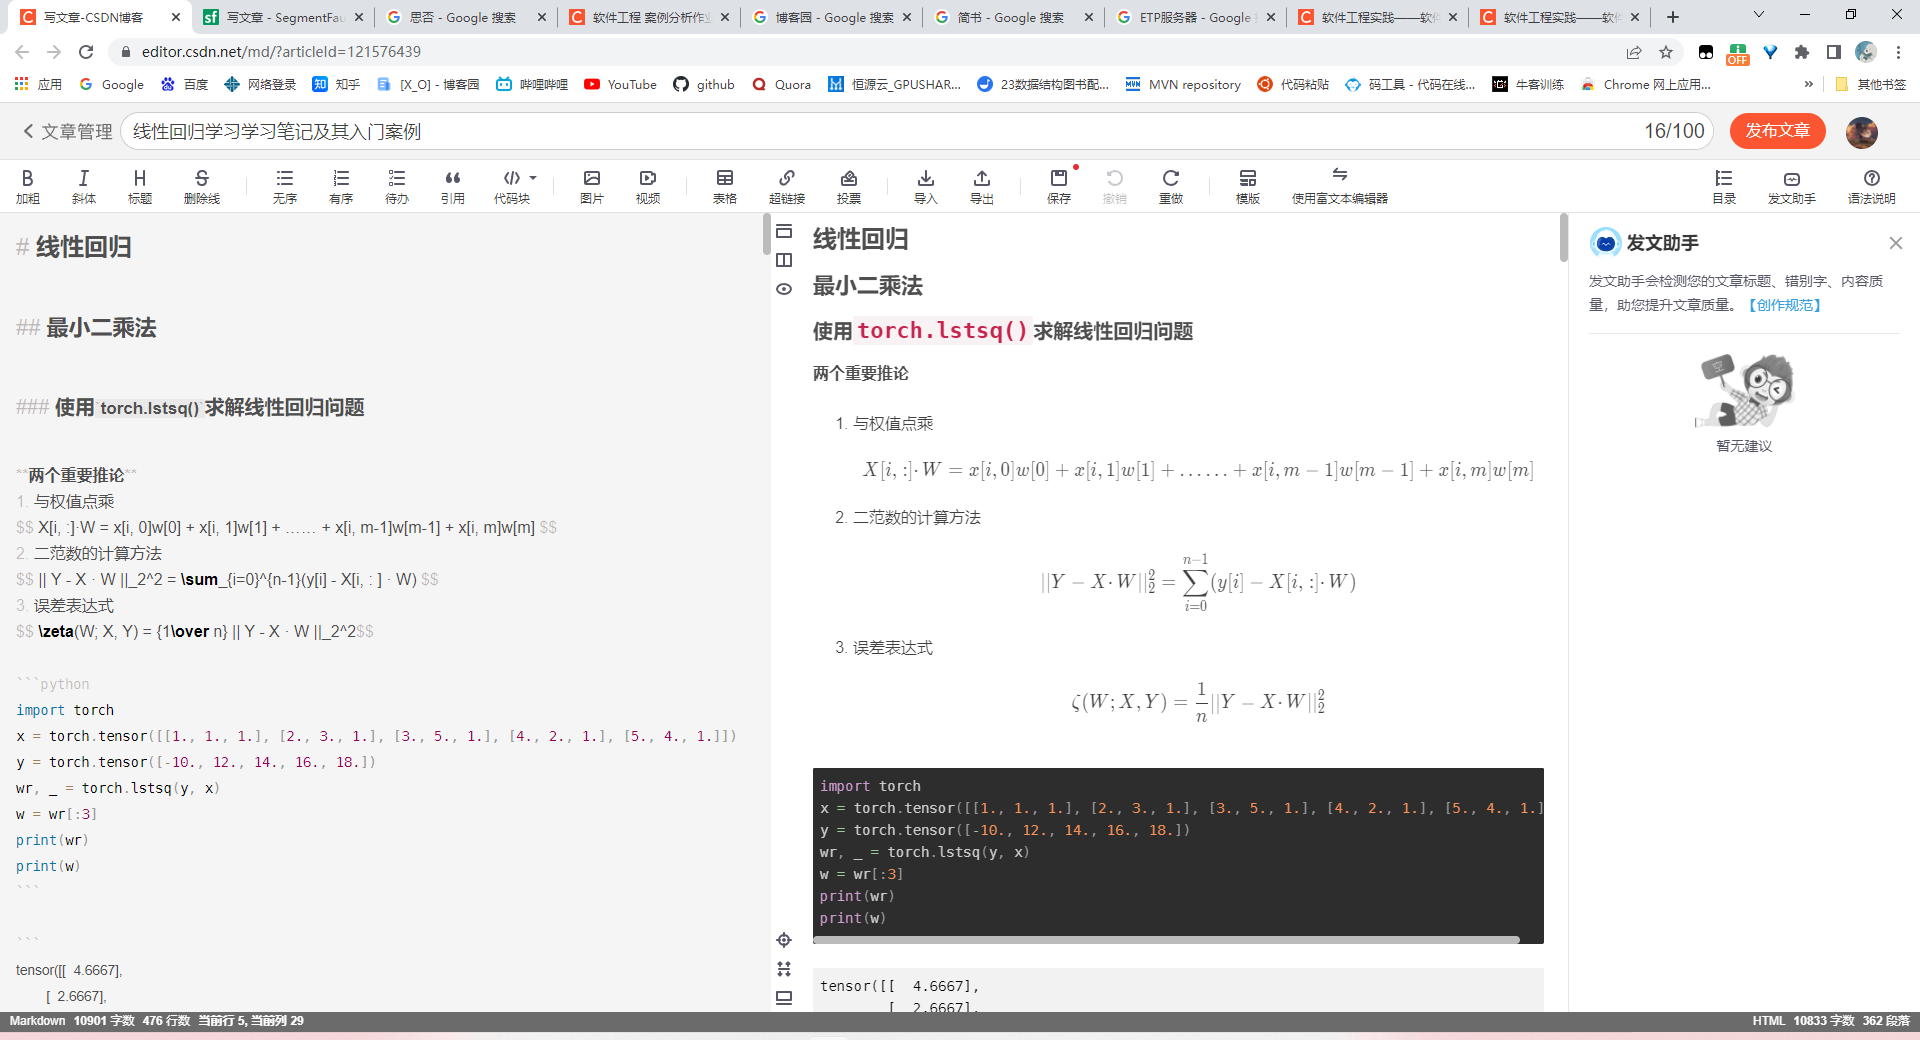Viewport: 1920px width, 1040px height.
Task: Redo with the 重做 button
Action: [1171, 186]
